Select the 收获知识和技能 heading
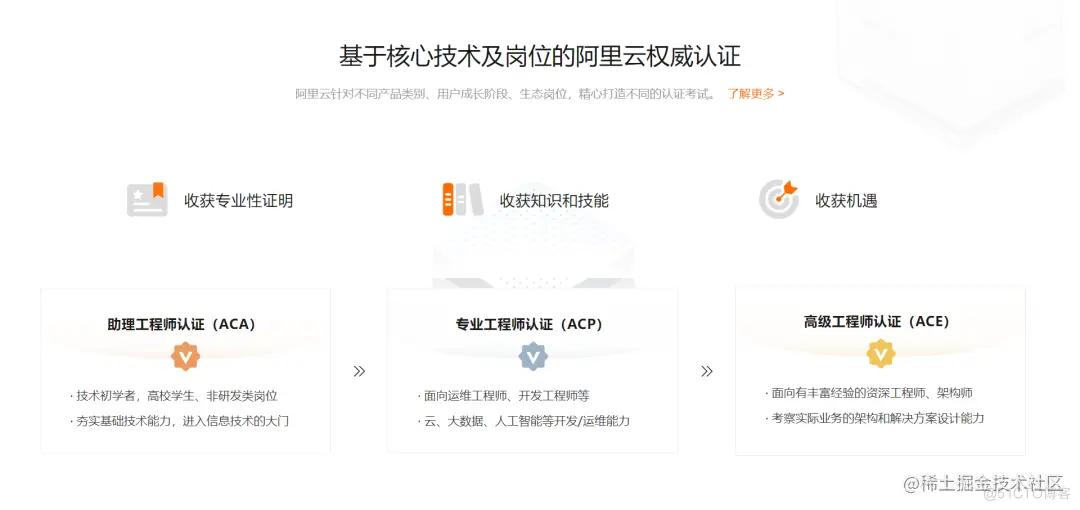The width and height of the screenshot is (1080, 510). tap(554, 201)
